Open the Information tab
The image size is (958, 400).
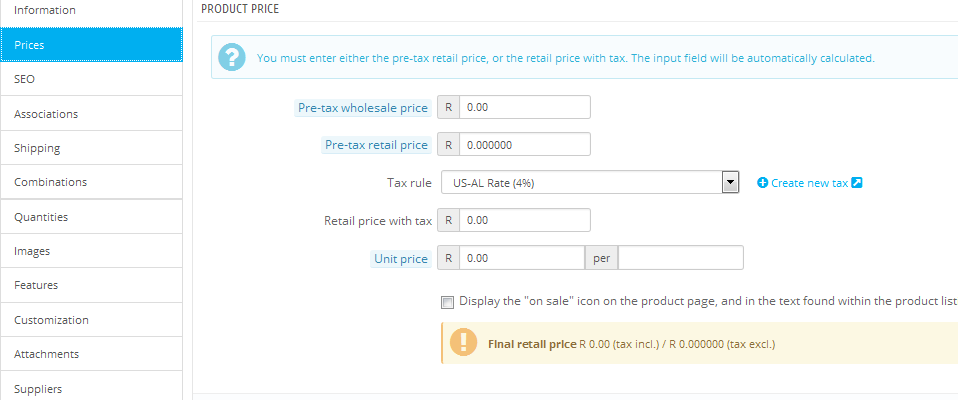coord(91,10)
